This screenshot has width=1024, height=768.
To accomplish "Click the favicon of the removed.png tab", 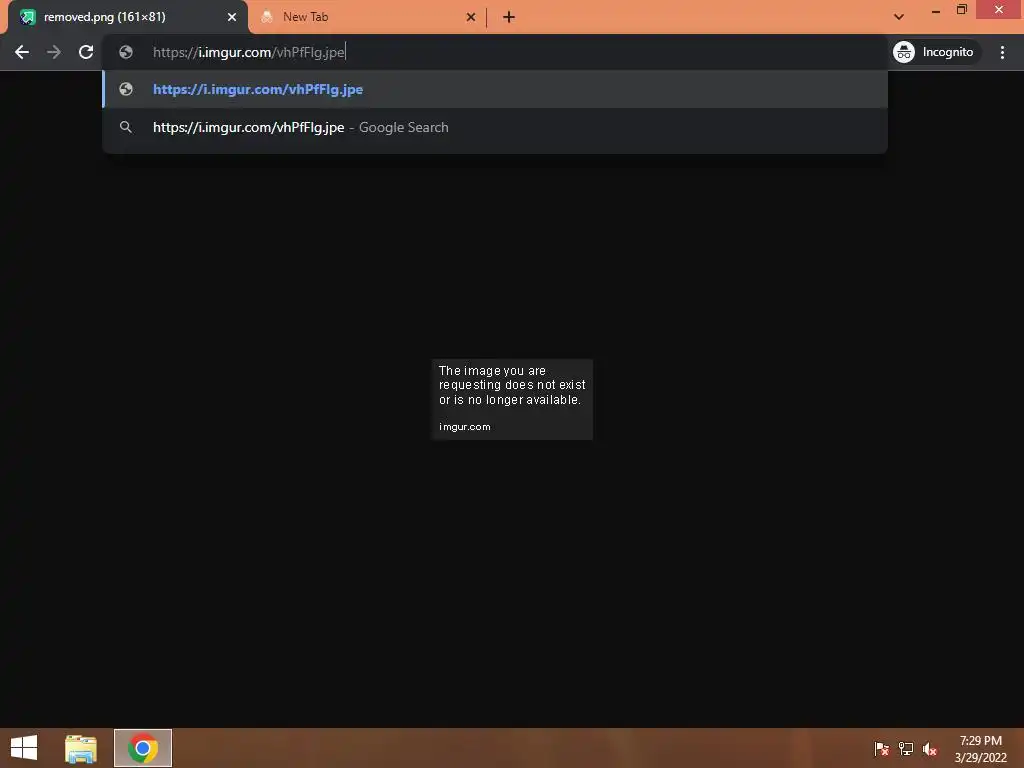I will coord(27,17).
